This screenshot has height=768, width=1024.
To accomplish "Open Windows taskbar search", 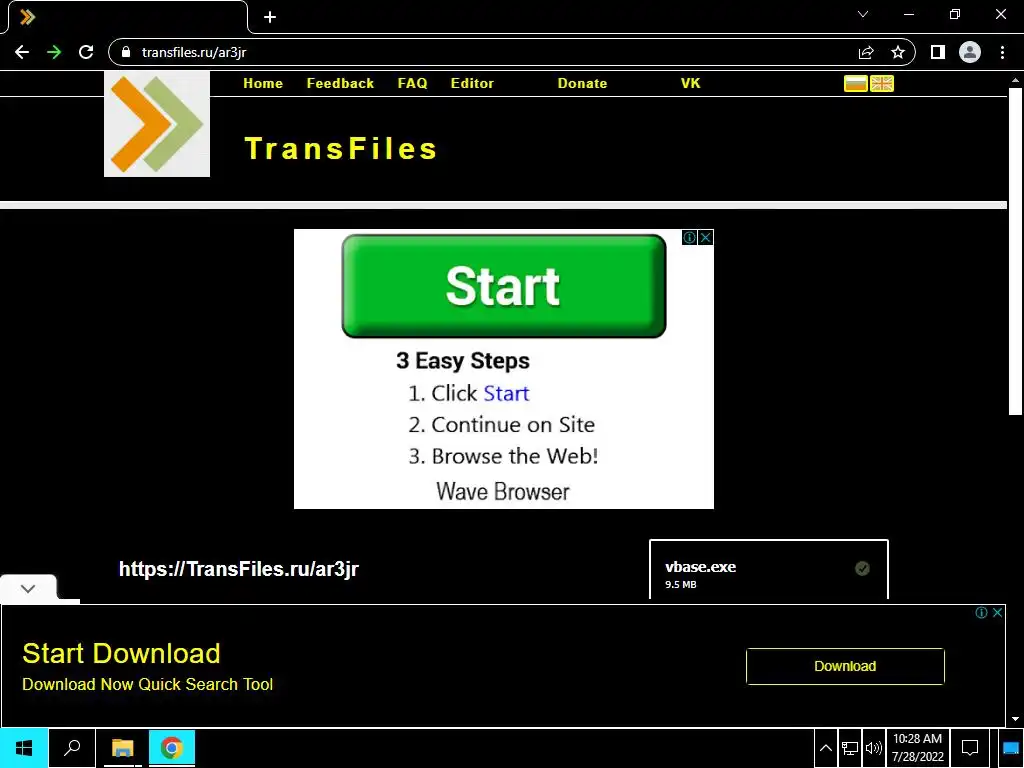I will 72,748.
